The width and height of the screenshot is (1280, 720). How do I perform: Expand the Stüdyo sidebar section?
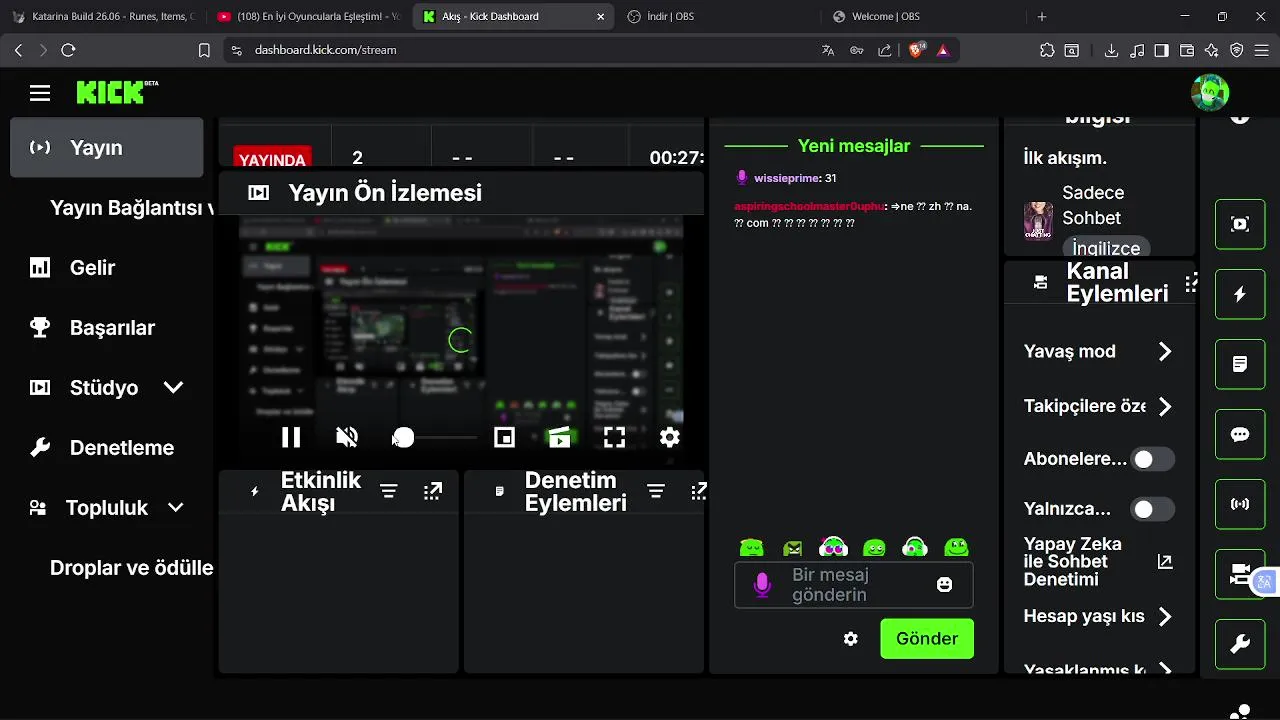coord(173,387)
